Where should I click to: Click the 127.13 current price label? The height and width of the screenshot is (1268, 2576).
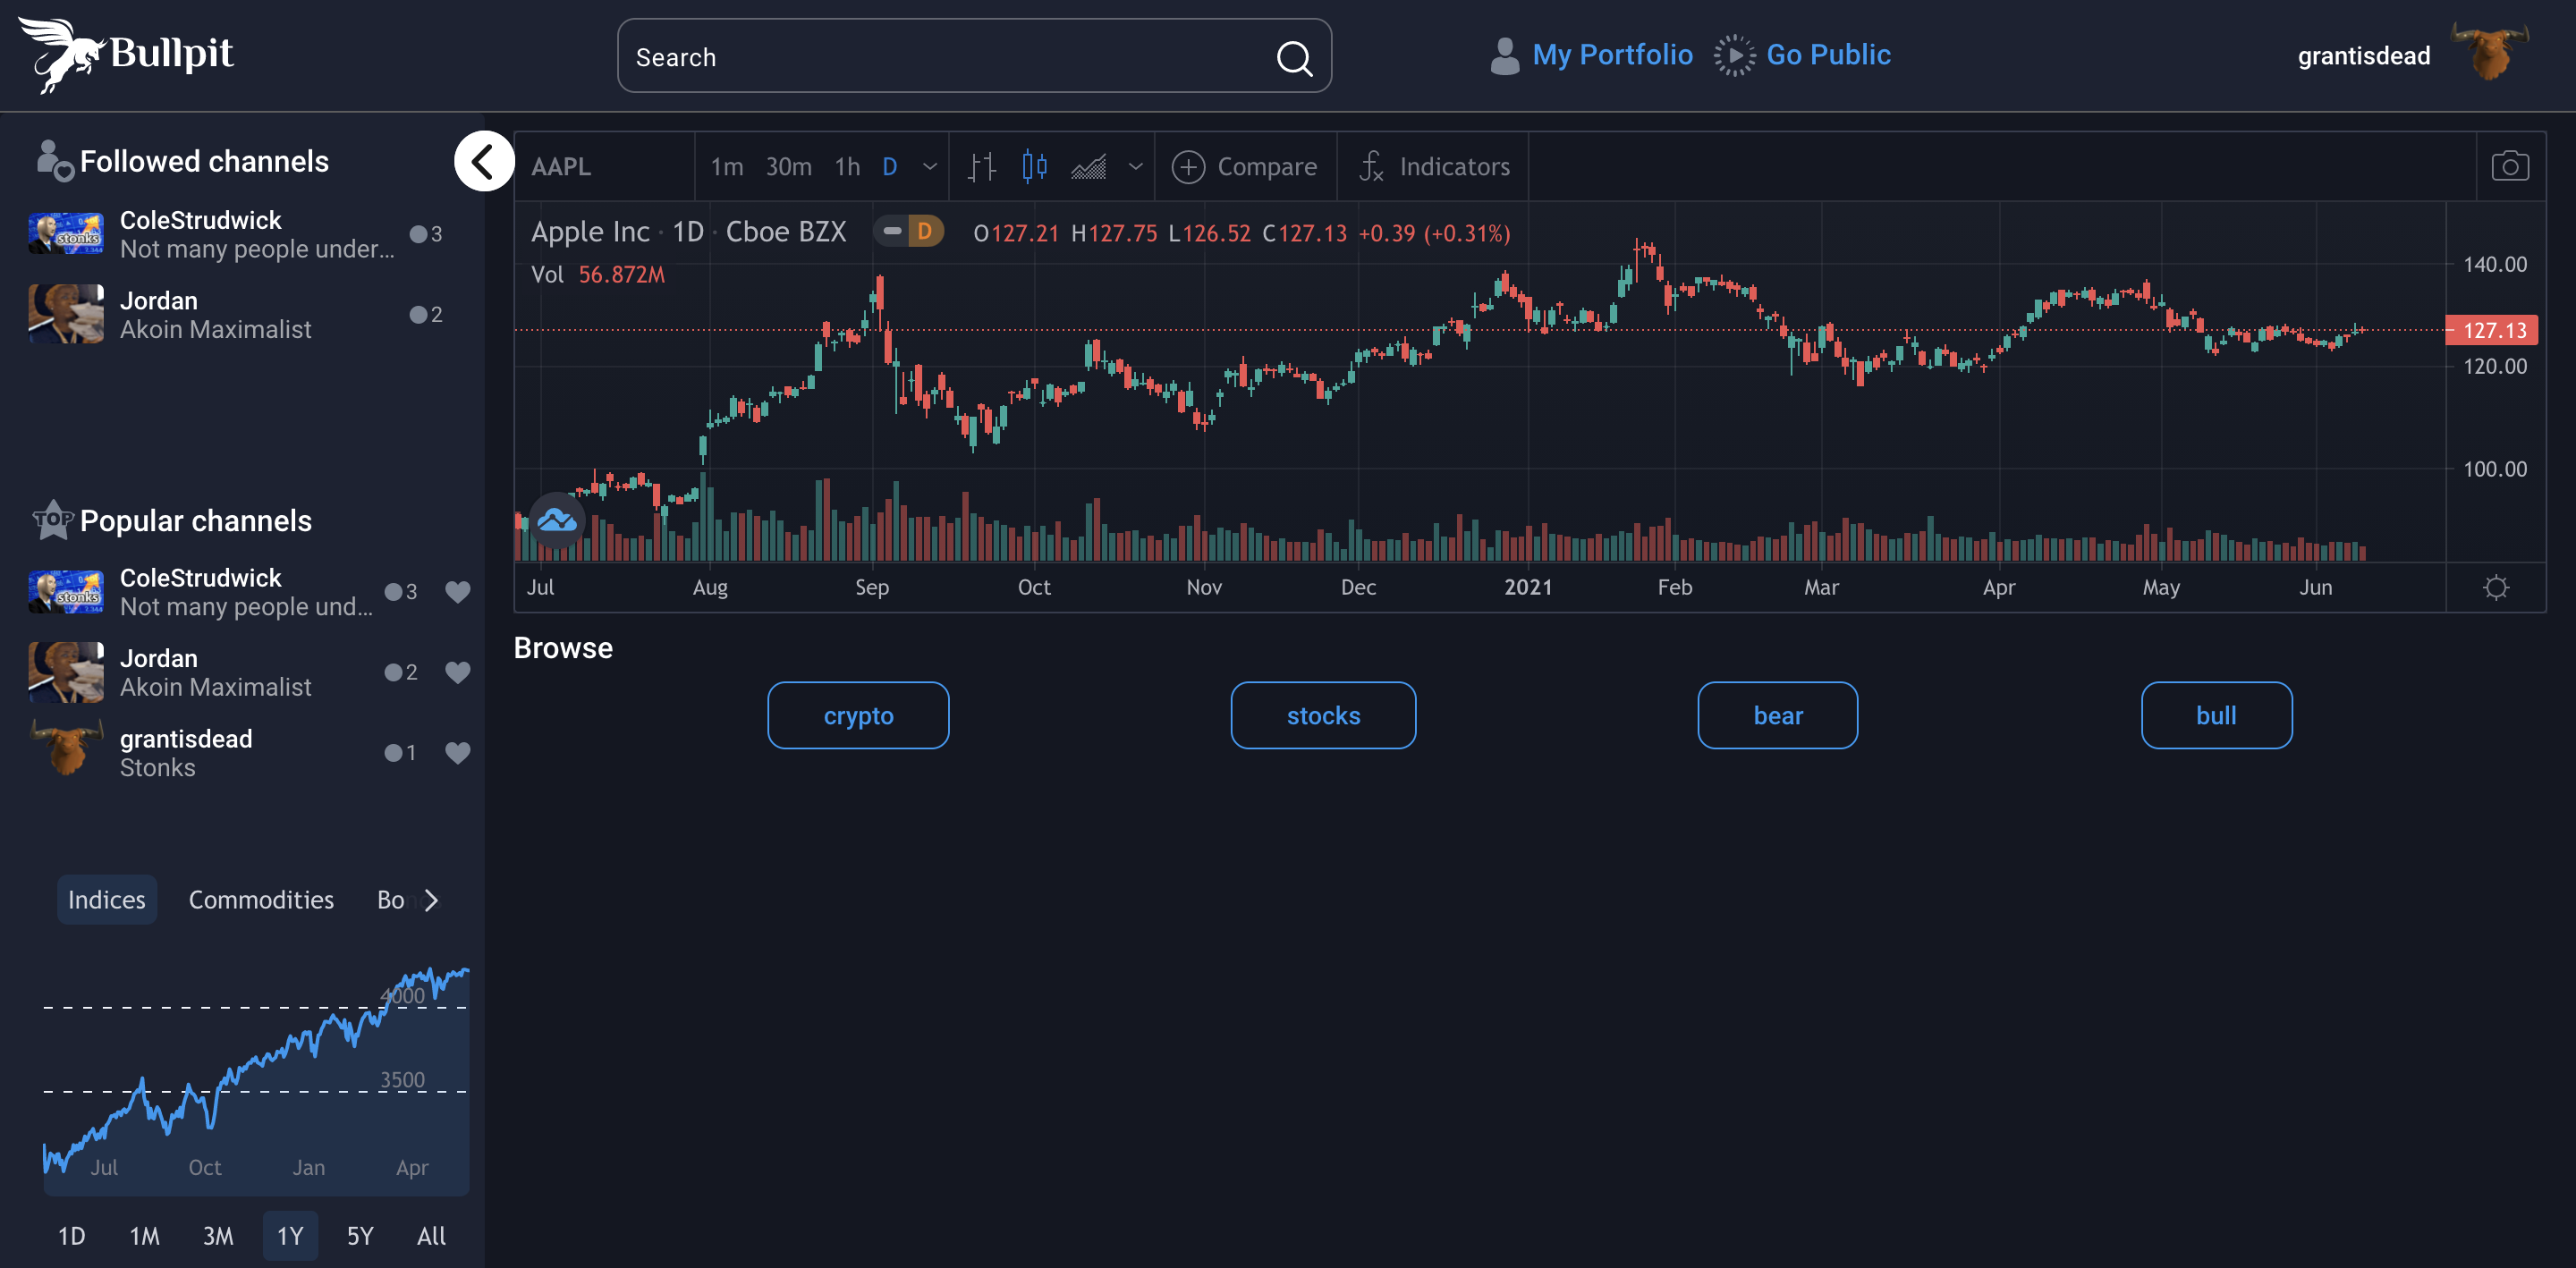[x=2491, y=330]
